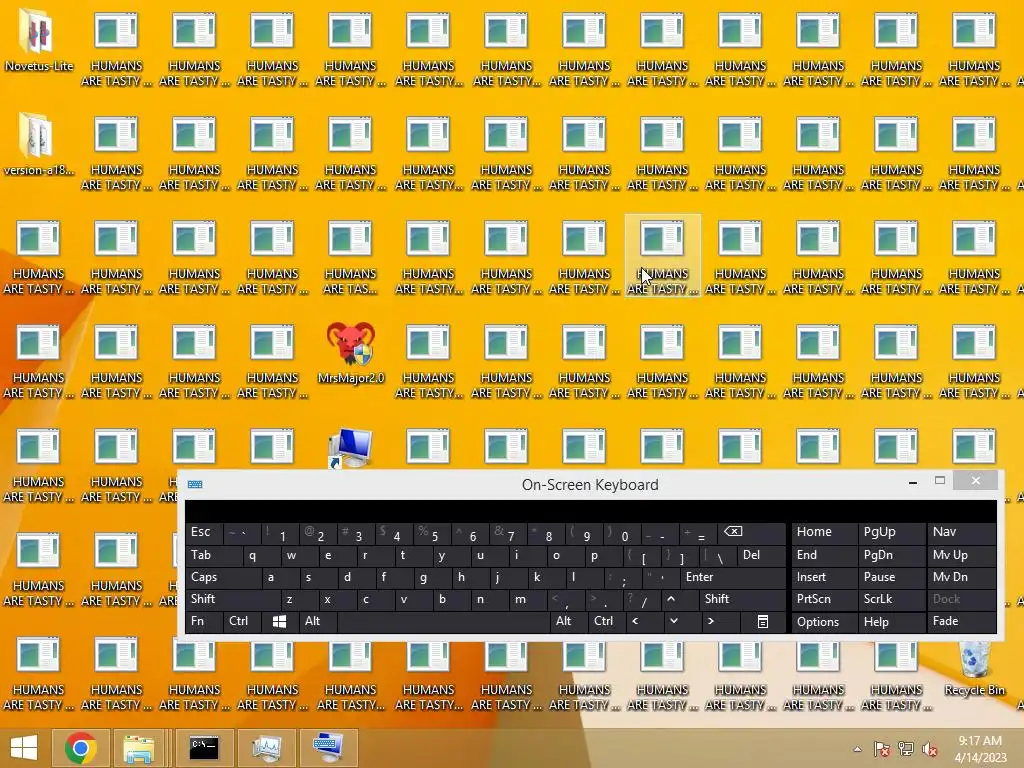Click the q key
This screenshot has width=1024, height=768.
point(260,556)
